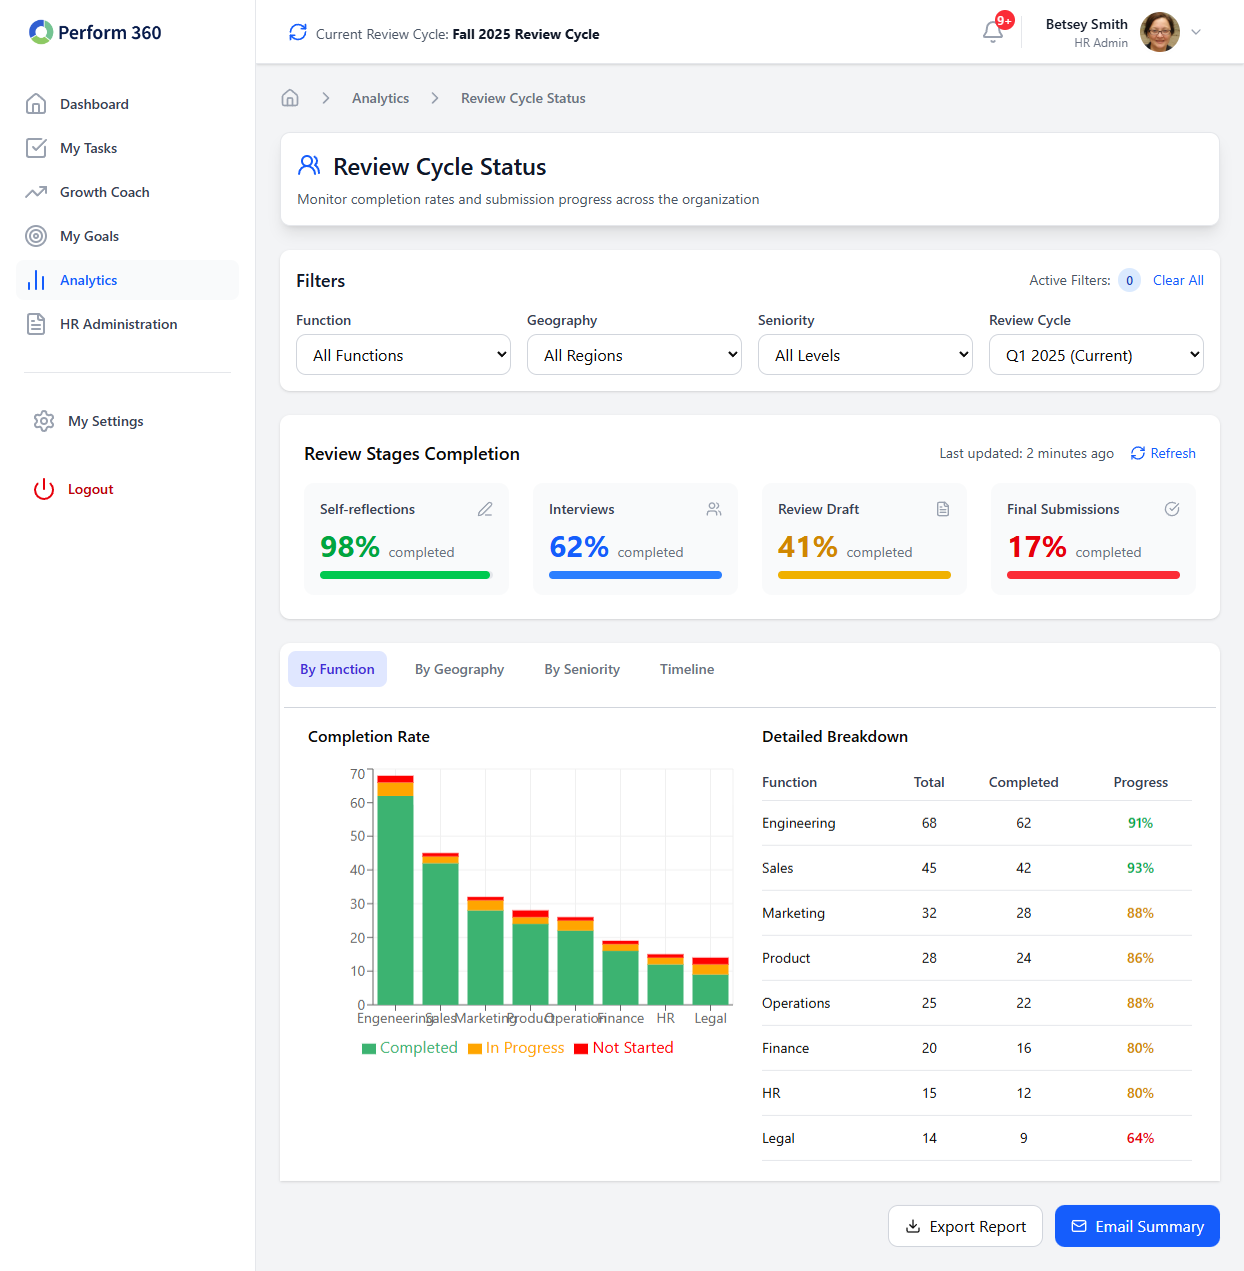Toggle In Progress legend item
The height and width of the screenshot is (1271, 1244).
(516, 1048)
